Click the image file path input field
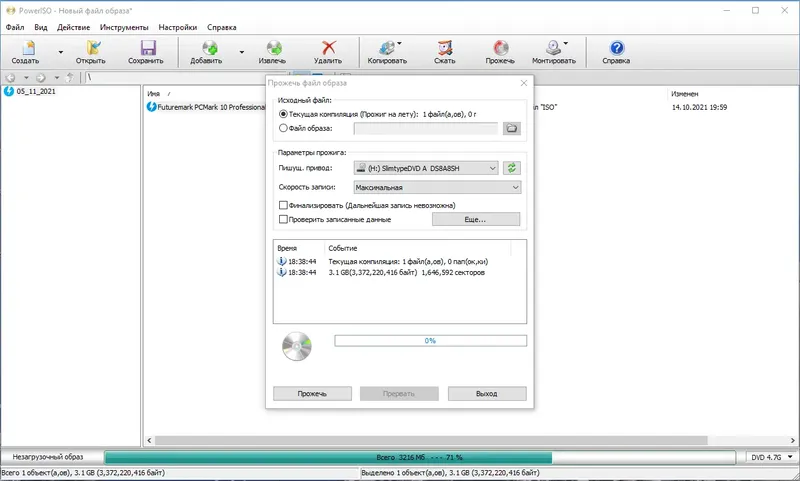Image resolution: width=800 pixels, height=481 pixels. click(426, 129)
